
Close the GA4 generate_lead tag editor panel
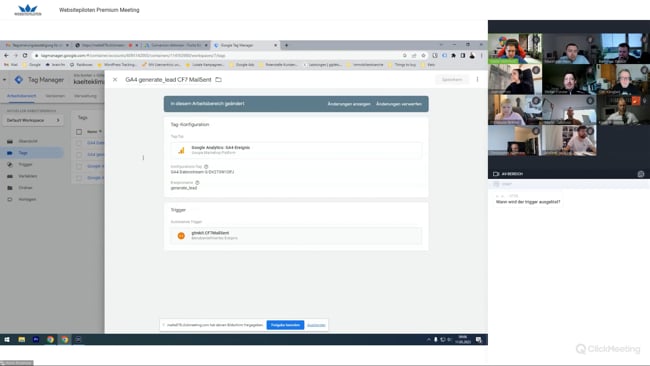pyautogui.click(x=115, y=80)
